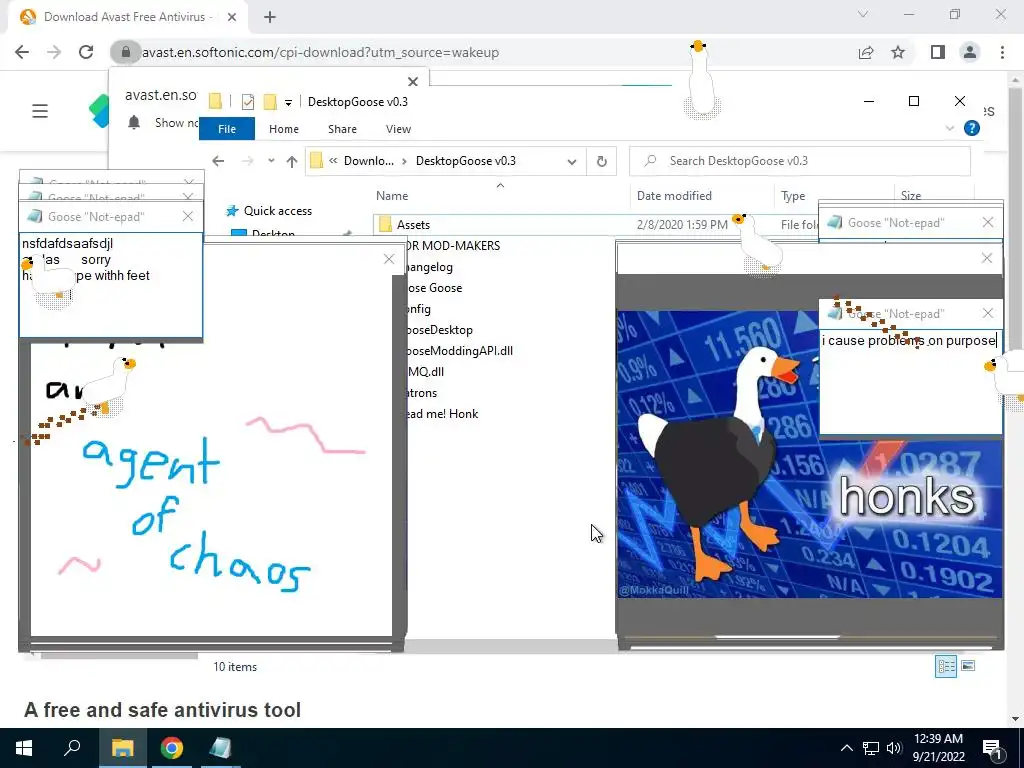Click Search DesktopGoose v0.3 field
Image resolution: width=1024 pixels, height=768 pixels.
799,161
